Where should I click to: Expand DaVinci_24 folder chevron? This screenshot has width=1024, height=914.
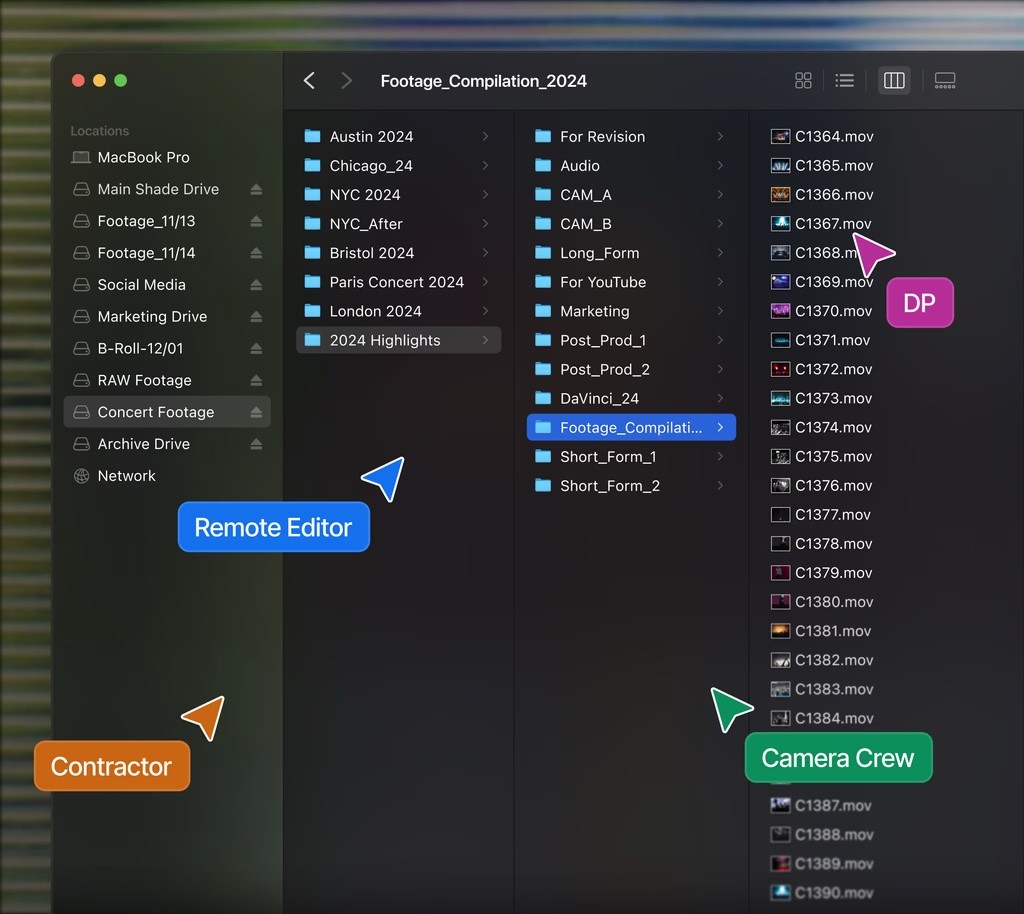(x=720, y=398)
